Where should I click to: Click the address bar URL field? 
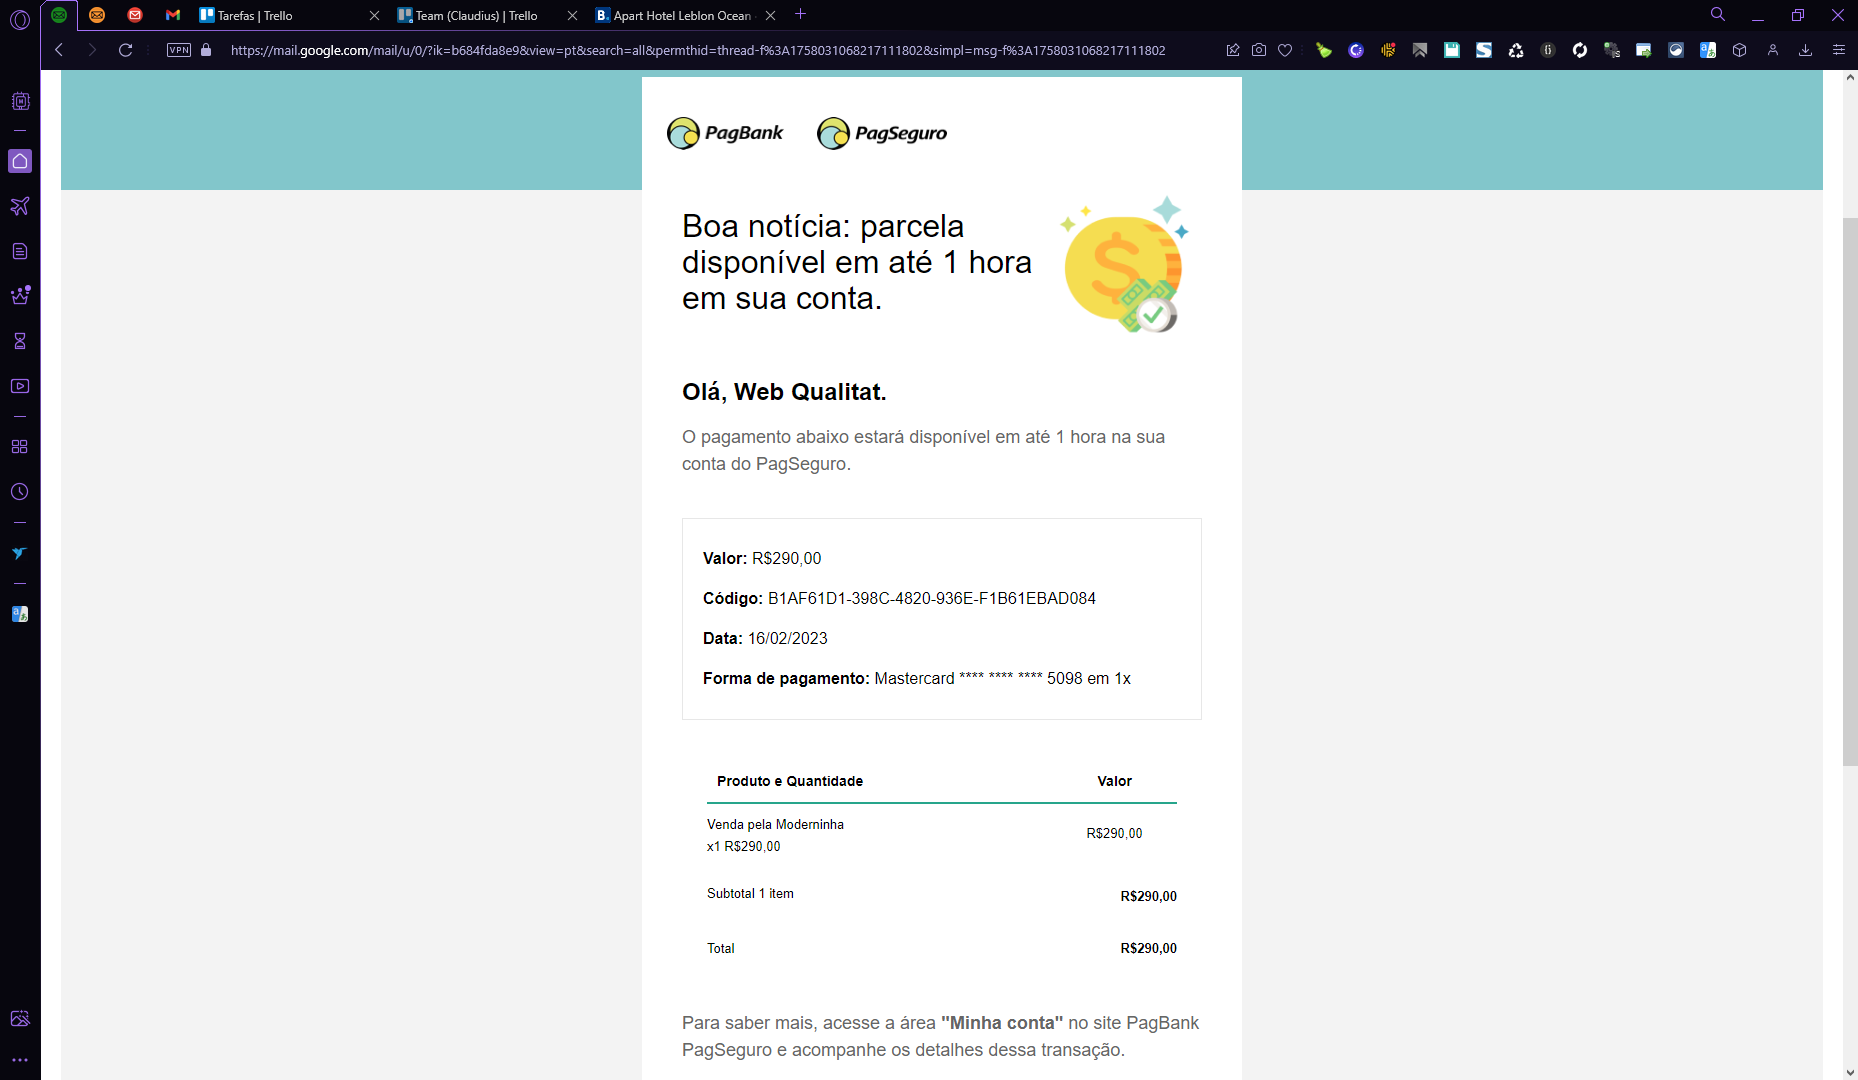pos(698,50)
